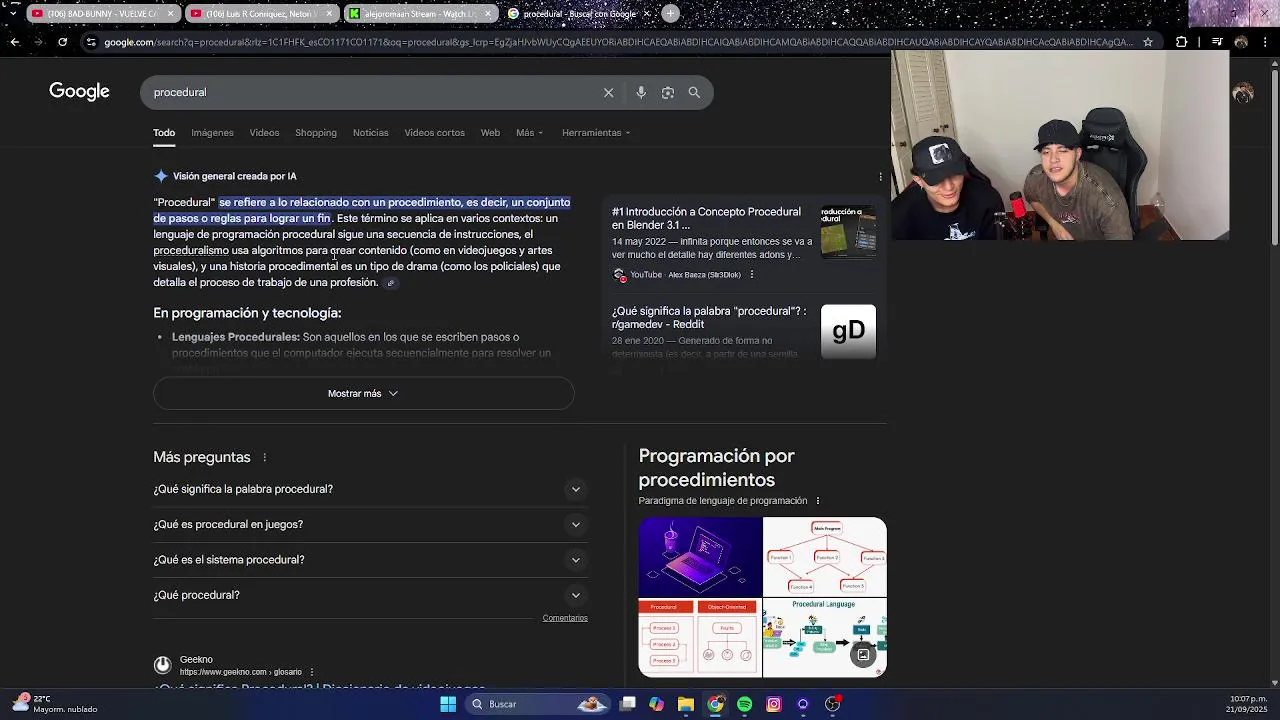The height and width of the screenshot is (720, 1280).
Task: Switch to the Noticias tab
Action: point(370,133)
